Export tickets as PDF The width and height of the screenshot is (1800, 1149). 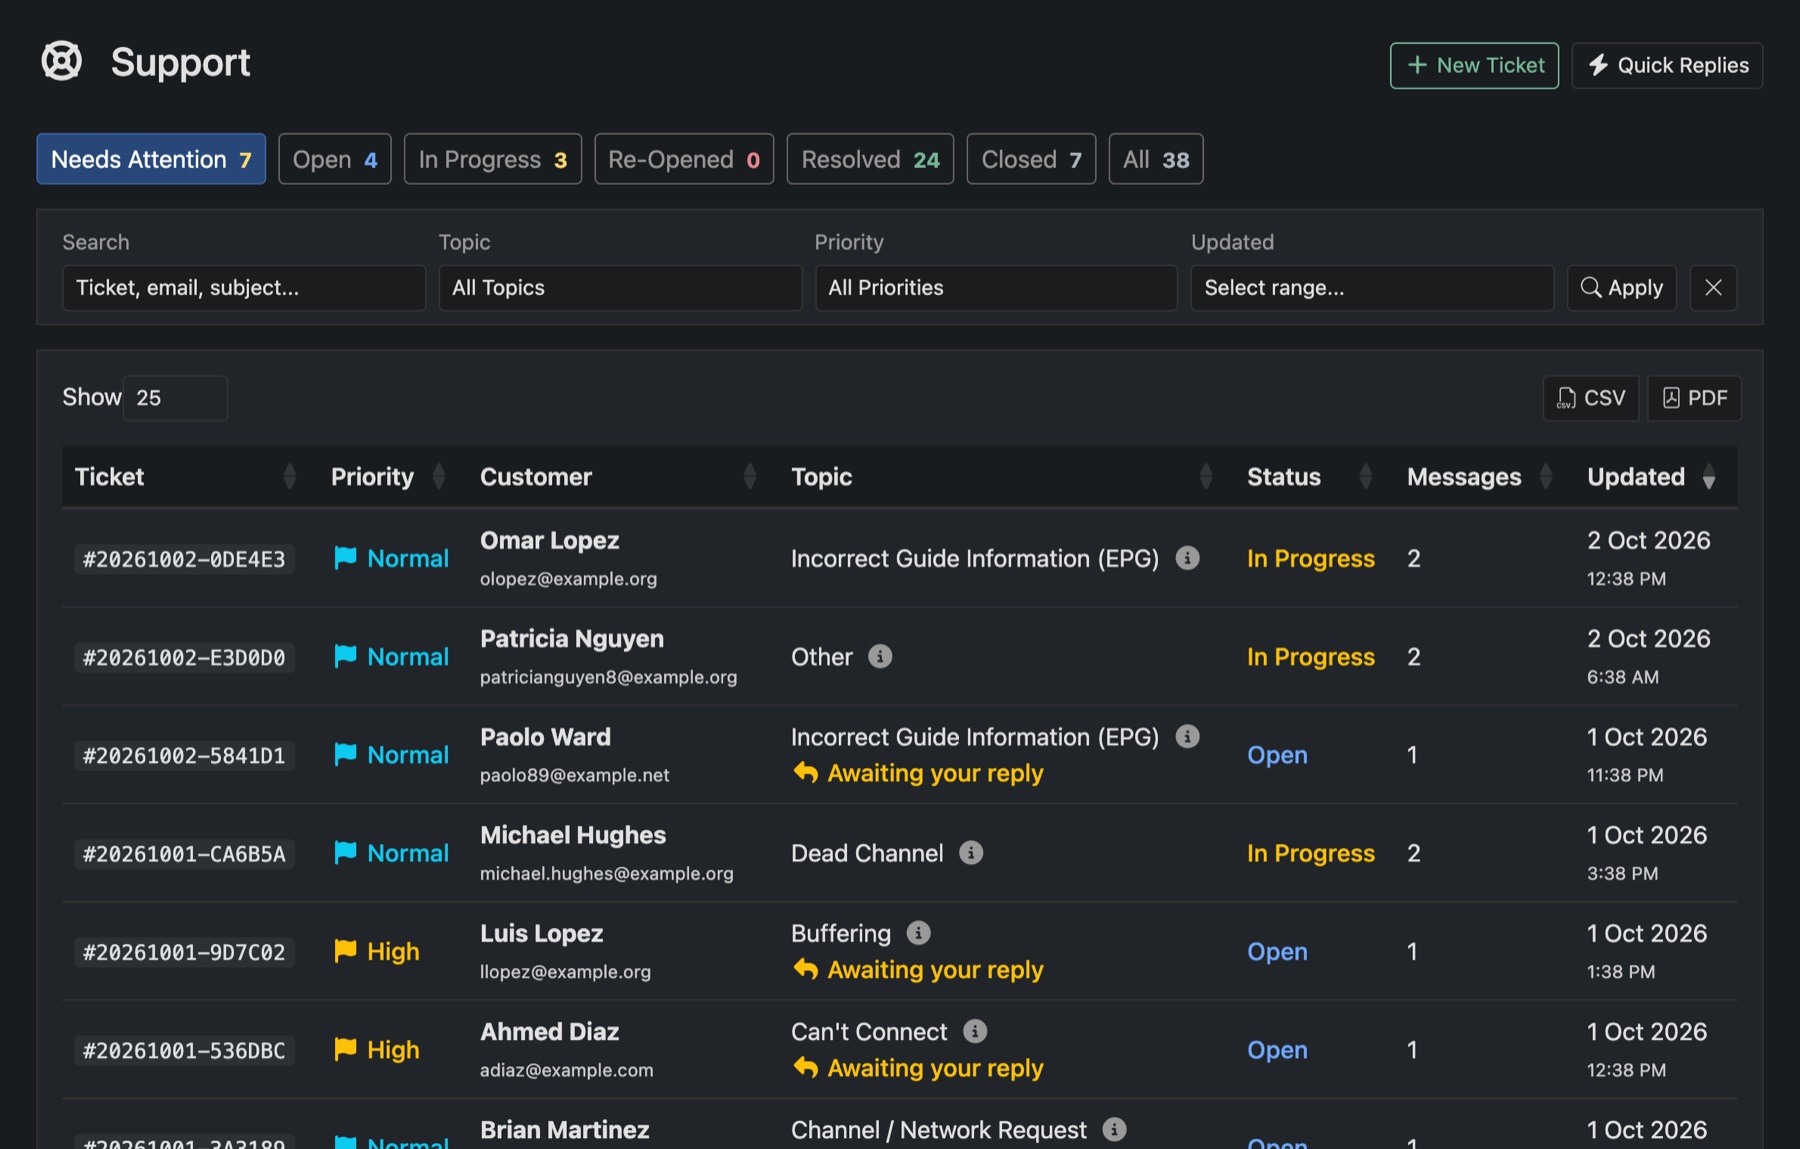click(1694, 398)
